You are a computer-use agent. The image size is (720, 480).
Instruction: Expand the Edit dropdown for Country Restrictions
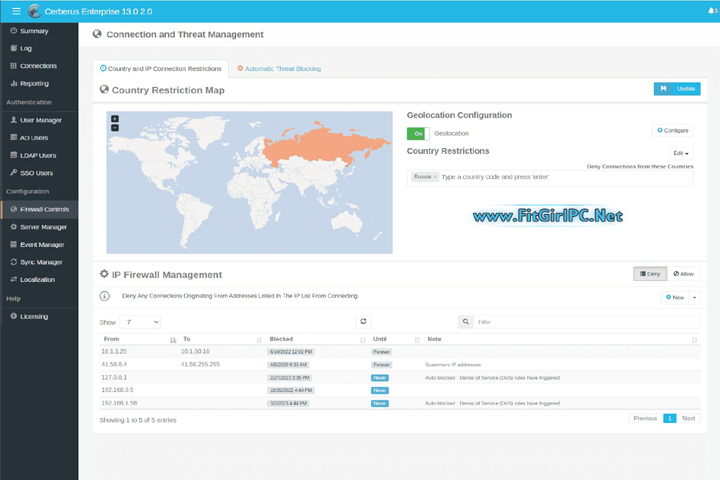pos(680,153)
